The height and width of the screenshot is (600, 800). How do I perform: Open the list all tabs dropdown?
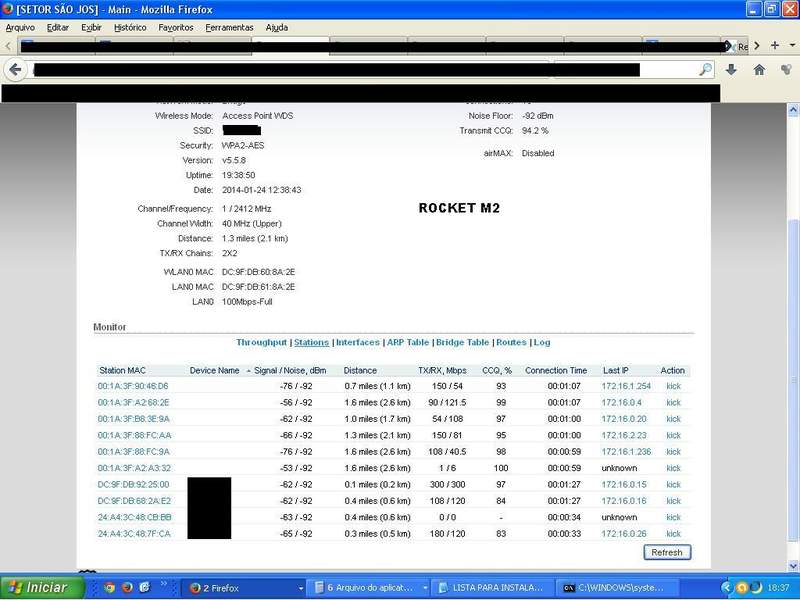[792, 45]
